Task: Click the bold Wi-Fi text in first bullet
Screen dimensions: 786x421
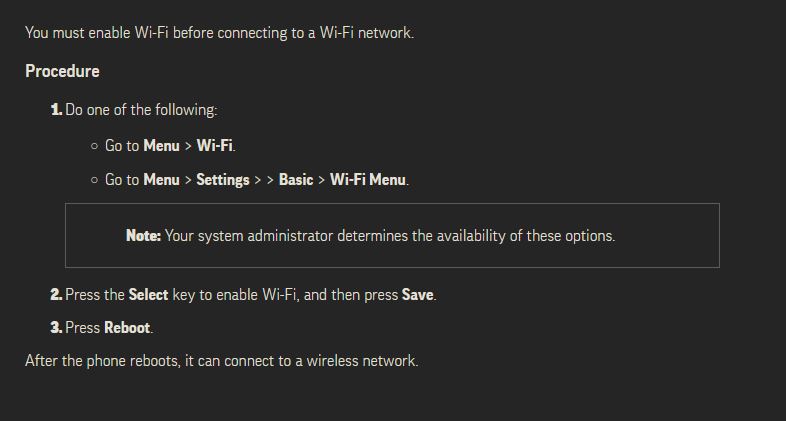Action: (215, 146)
